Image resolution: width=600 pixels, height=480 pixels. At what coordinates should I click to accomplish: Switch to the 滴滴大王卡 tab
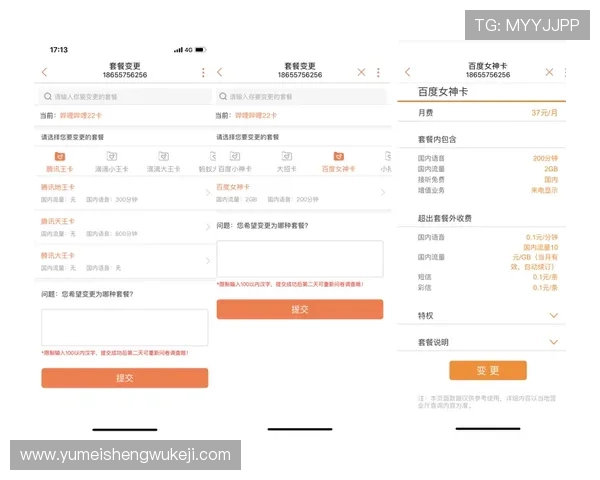(x=163, y=162)
